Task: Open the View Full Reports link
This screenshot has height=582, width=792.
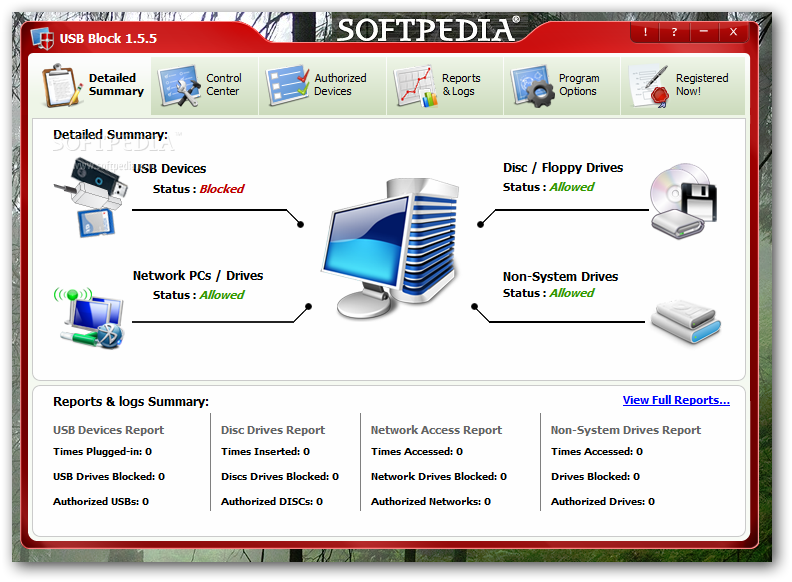Action: 676,400
